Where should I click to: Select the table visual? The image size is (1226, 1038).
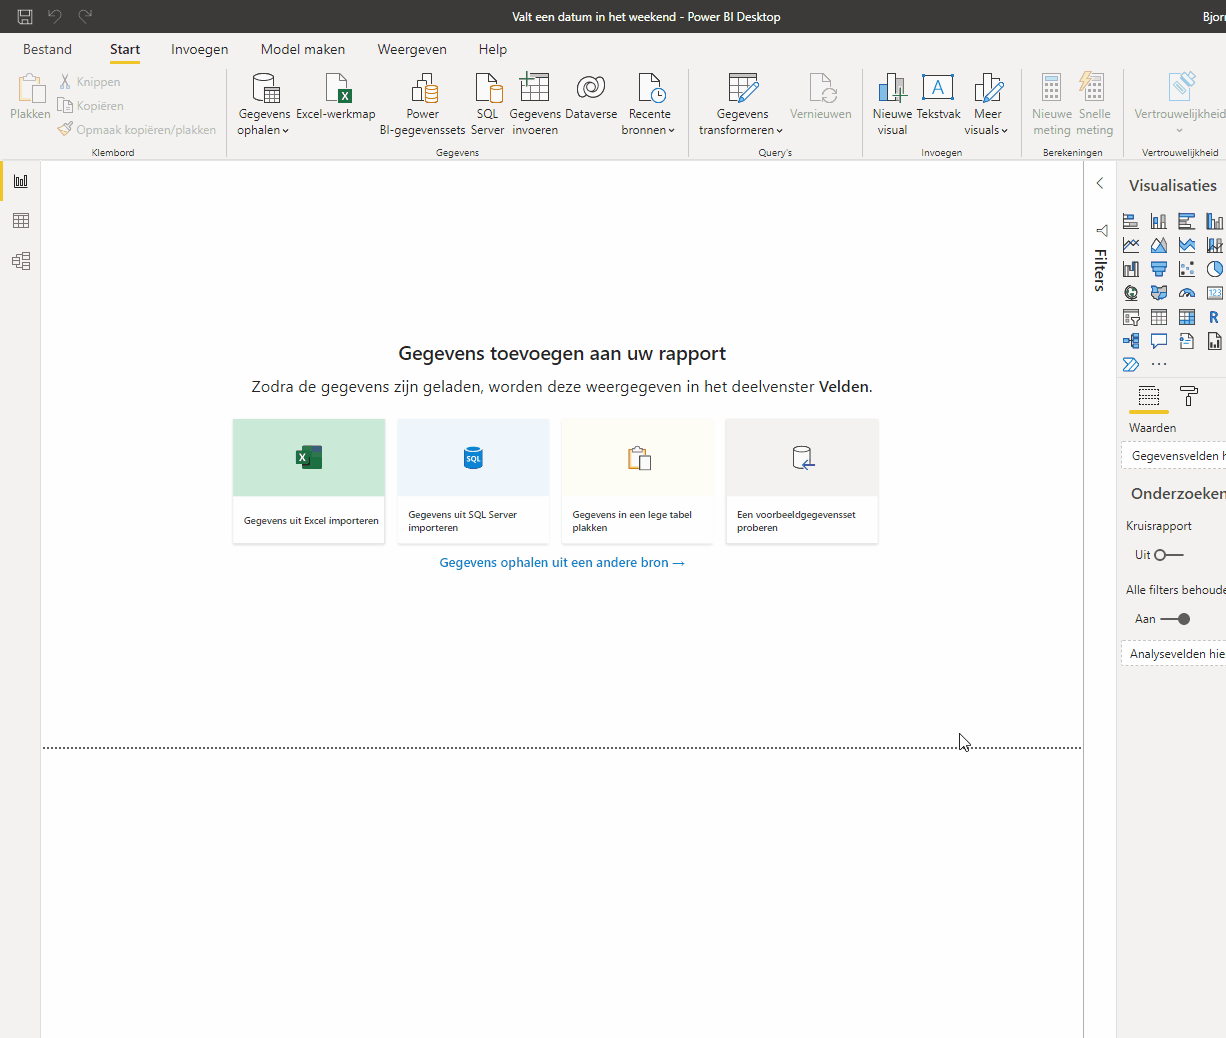pyautogui.click(x=1159, y=317)
